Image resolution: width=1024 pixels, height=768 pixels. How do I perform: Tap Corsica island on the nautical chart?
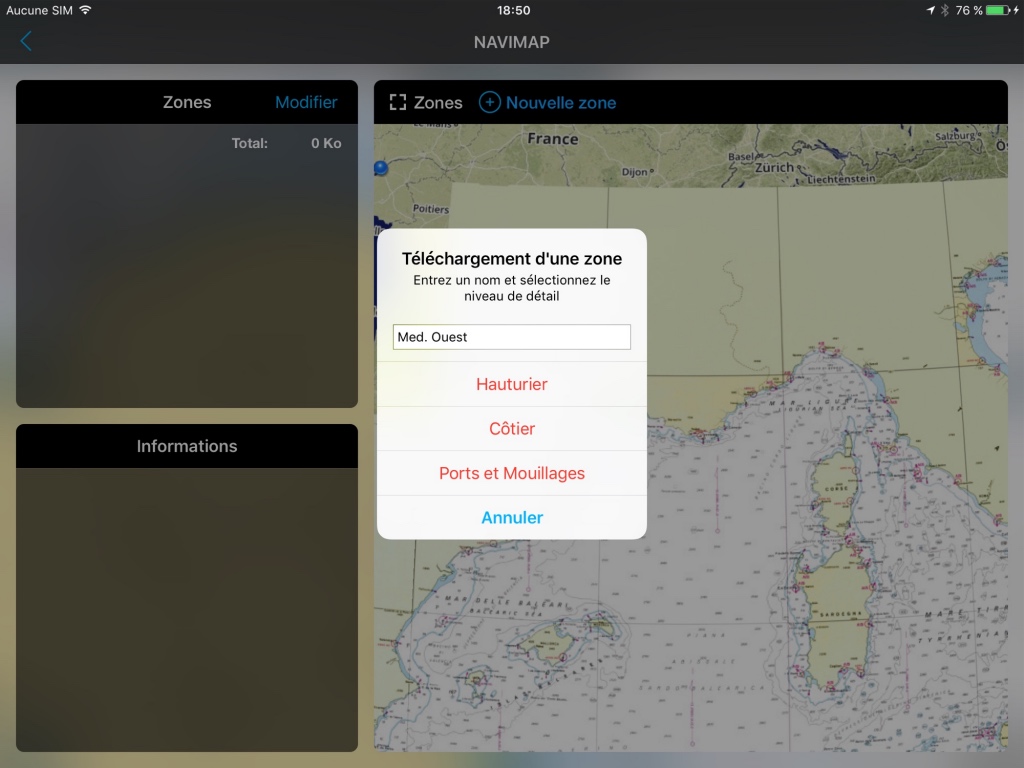(836, 487)
